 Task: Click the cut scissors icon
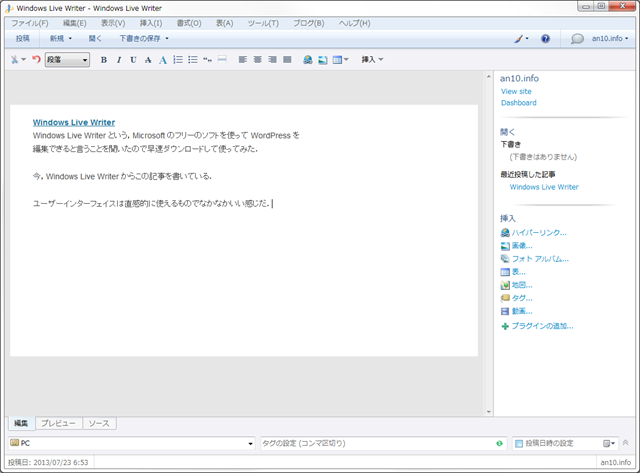[14, 60]
